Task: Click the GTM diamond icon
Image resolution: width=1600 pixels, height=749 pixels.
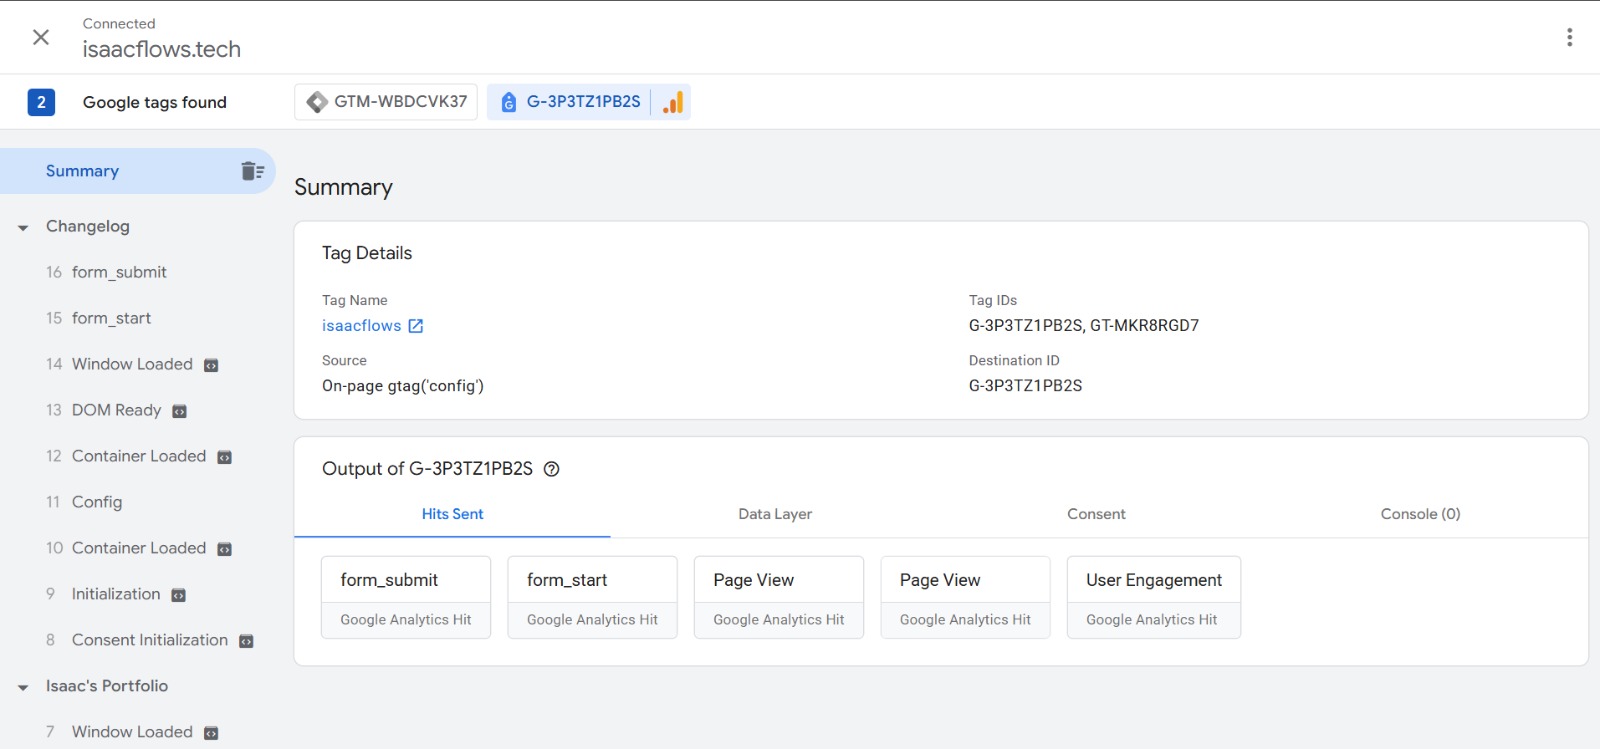Action: [317, 102]
